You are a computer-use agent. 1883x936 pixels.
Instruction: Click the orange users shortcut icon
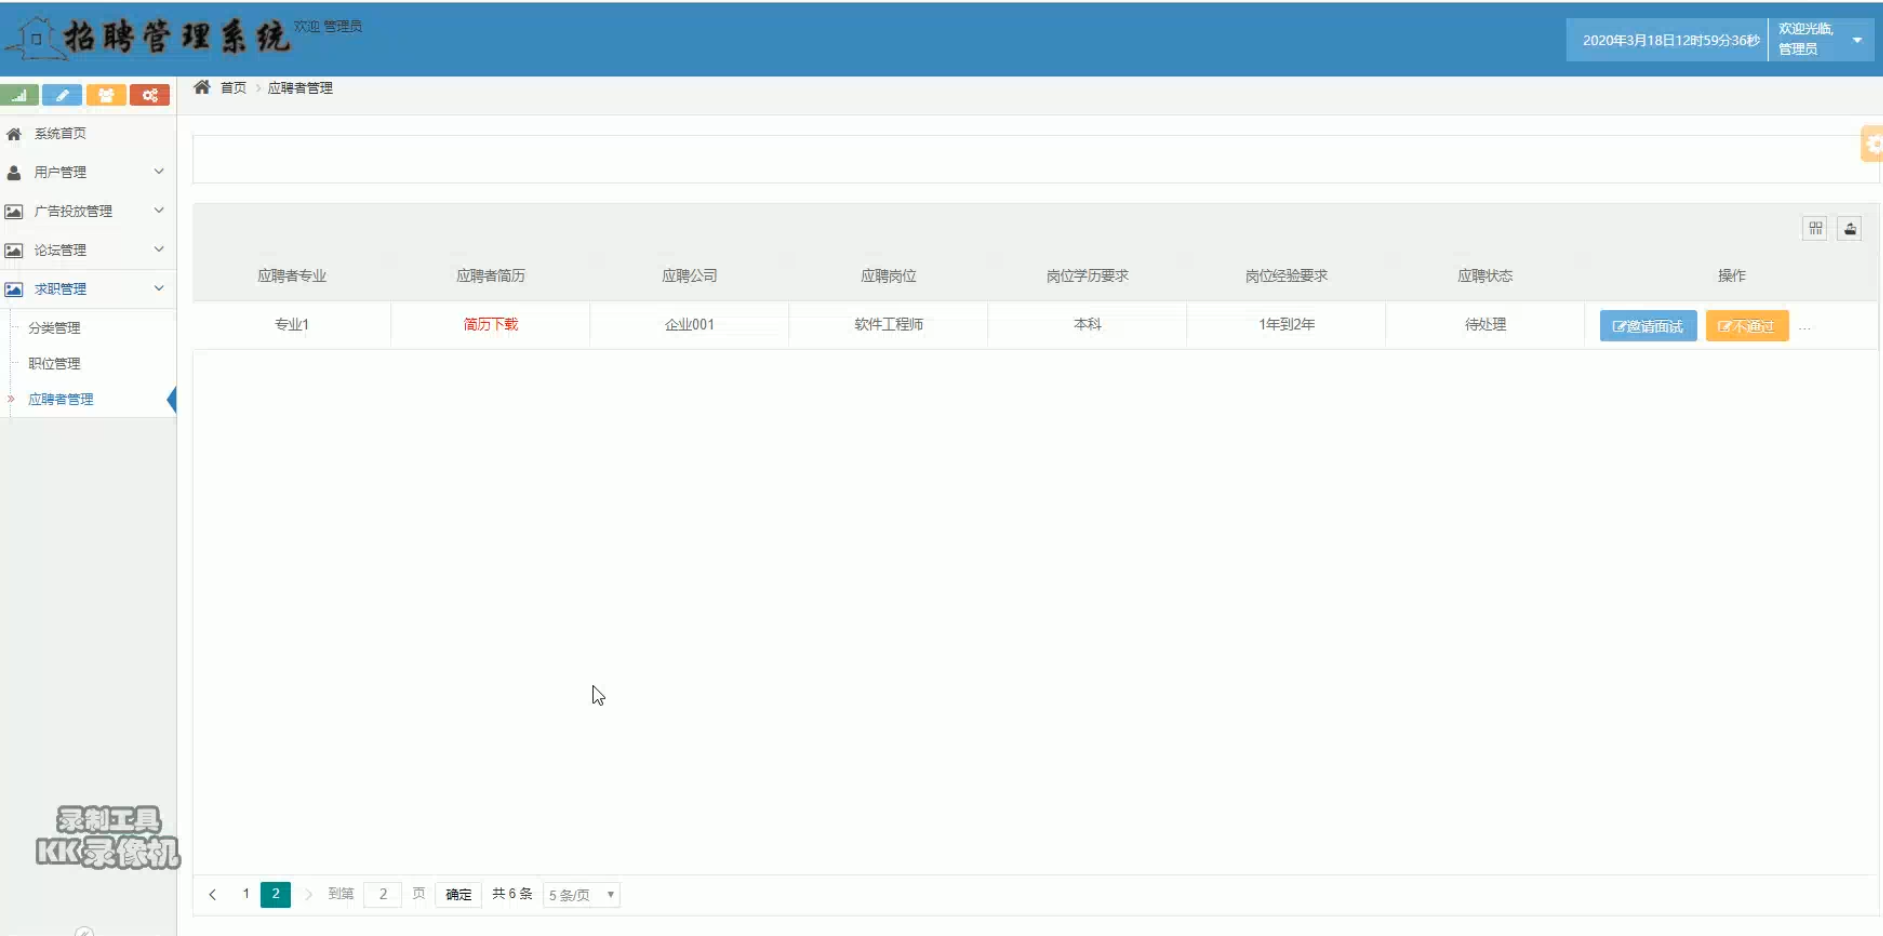click(x=106, y=95)
